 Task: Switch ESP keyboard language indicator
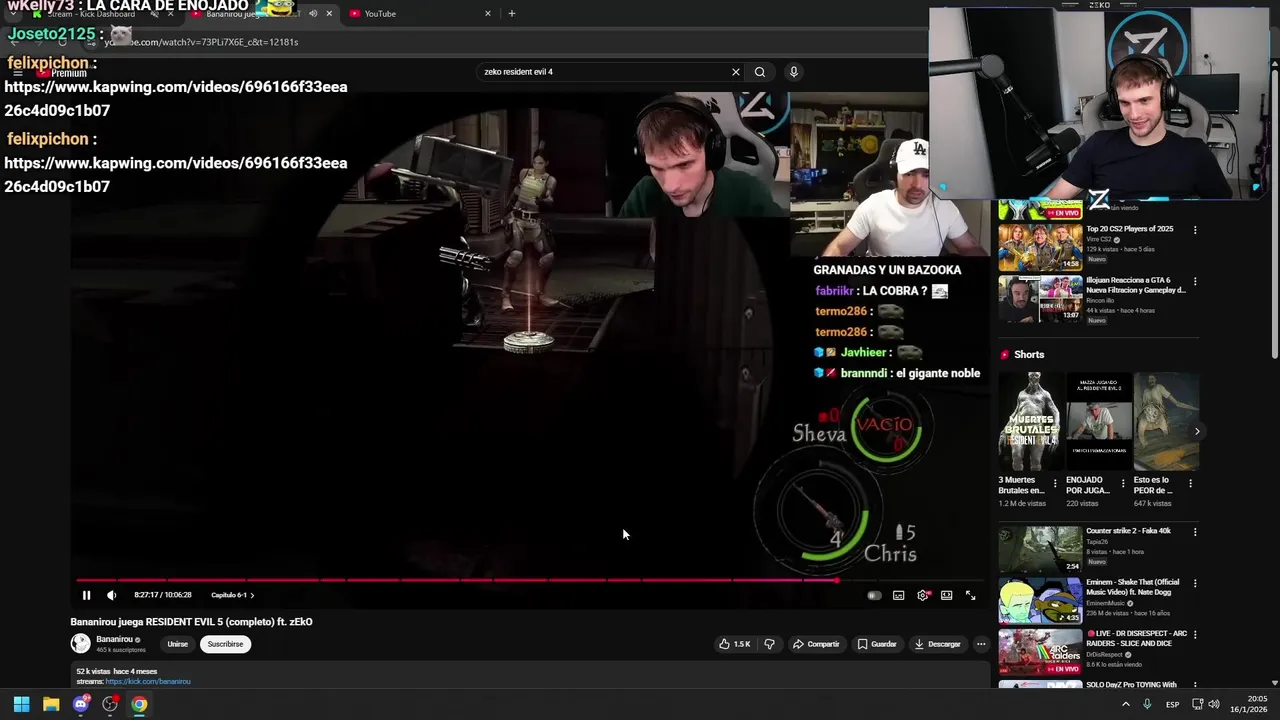[x=1172, y=704]
